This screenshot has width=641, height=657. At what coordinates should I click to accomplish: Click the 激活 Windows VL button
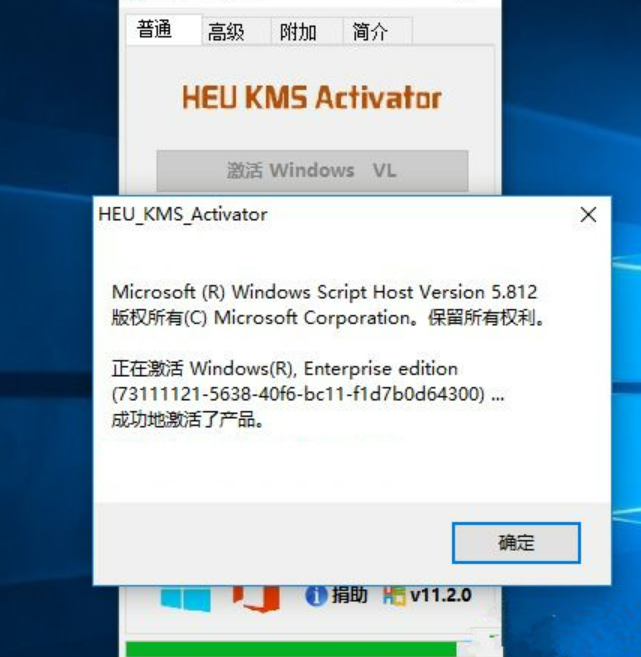pos(312,171)
